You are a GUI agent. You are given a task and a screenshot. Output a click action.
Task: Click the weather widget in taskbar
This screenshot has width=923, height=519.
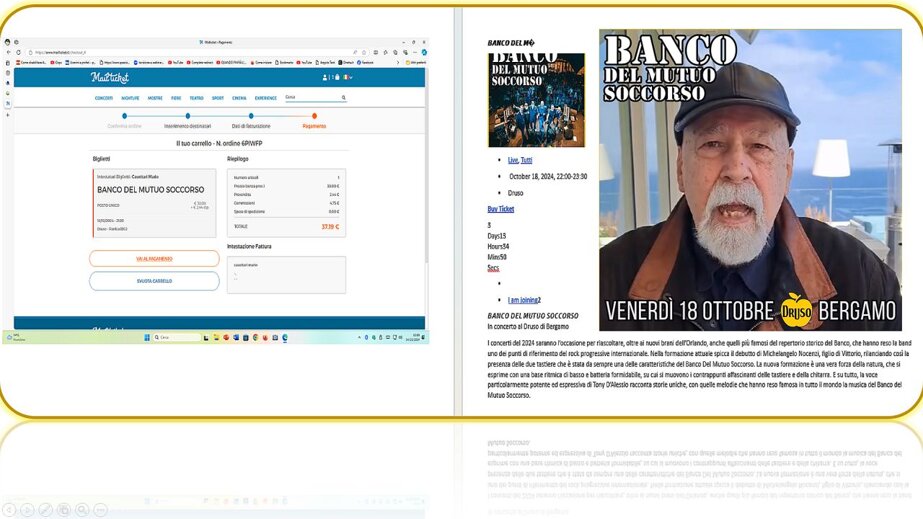point(15,337)
